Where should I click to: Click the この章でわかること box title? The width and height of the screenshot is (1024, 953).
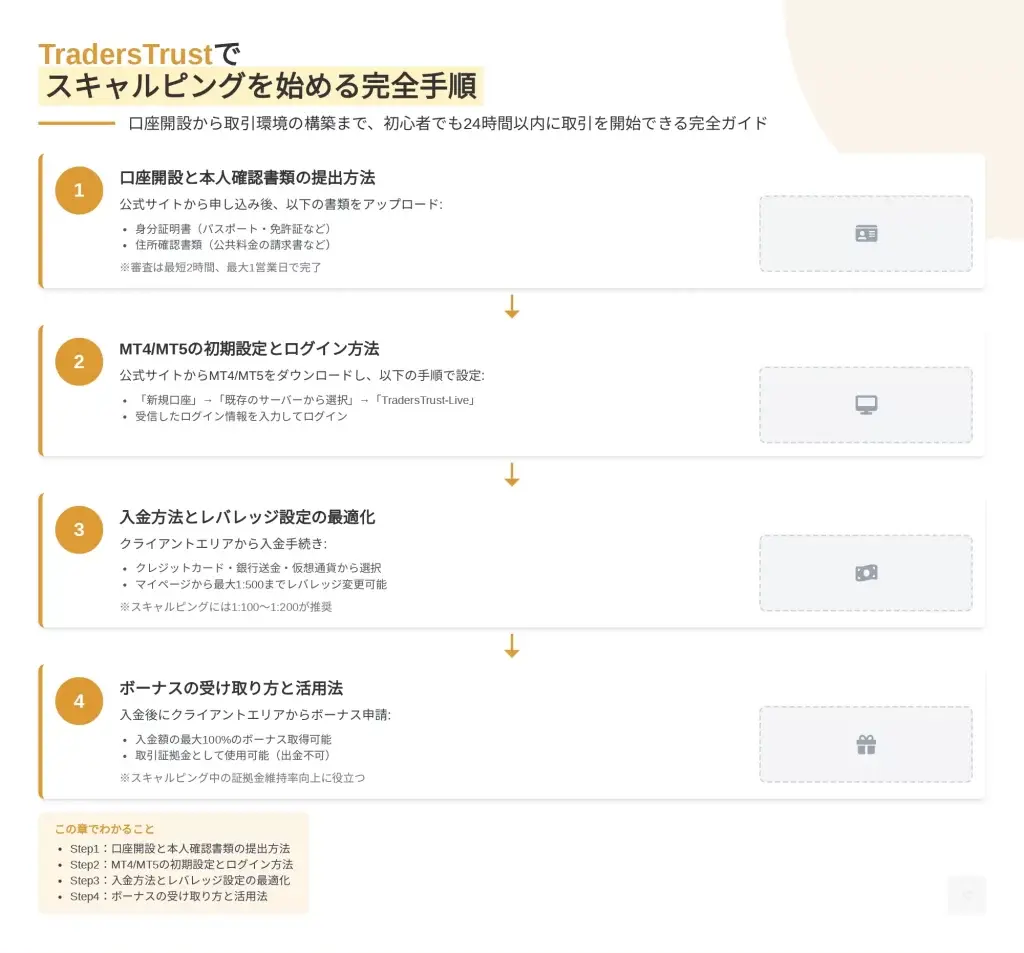[105, 829]
